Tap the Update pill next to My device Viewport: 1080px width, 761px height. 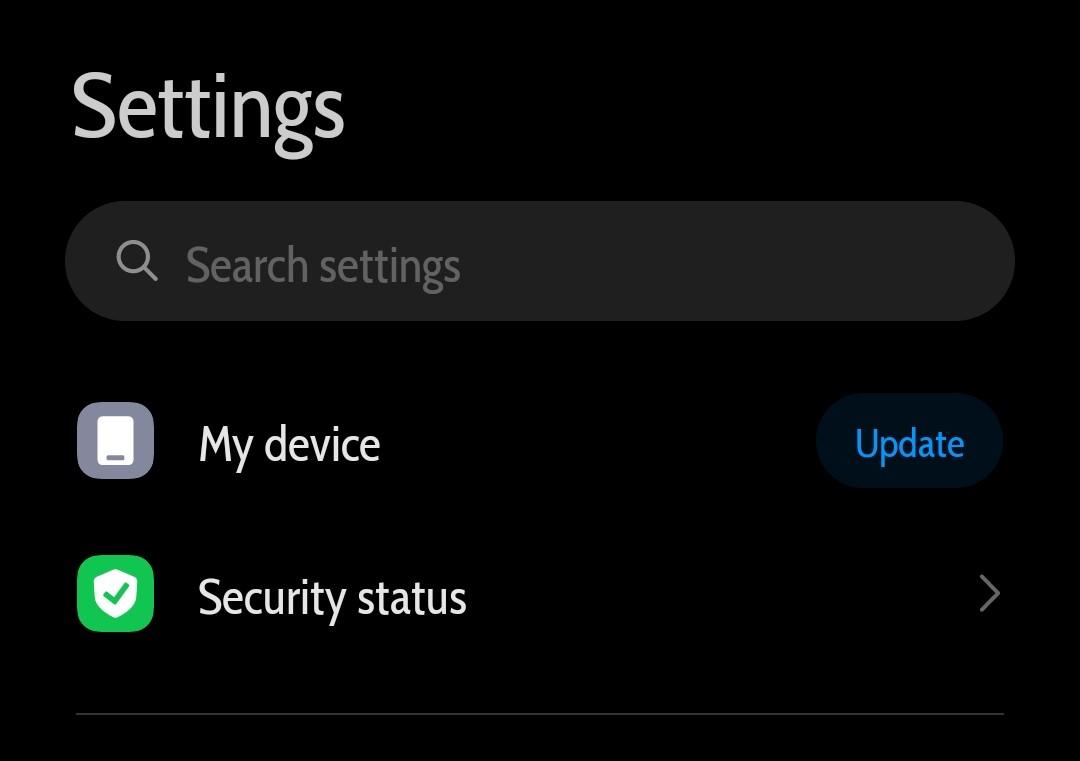909,441
